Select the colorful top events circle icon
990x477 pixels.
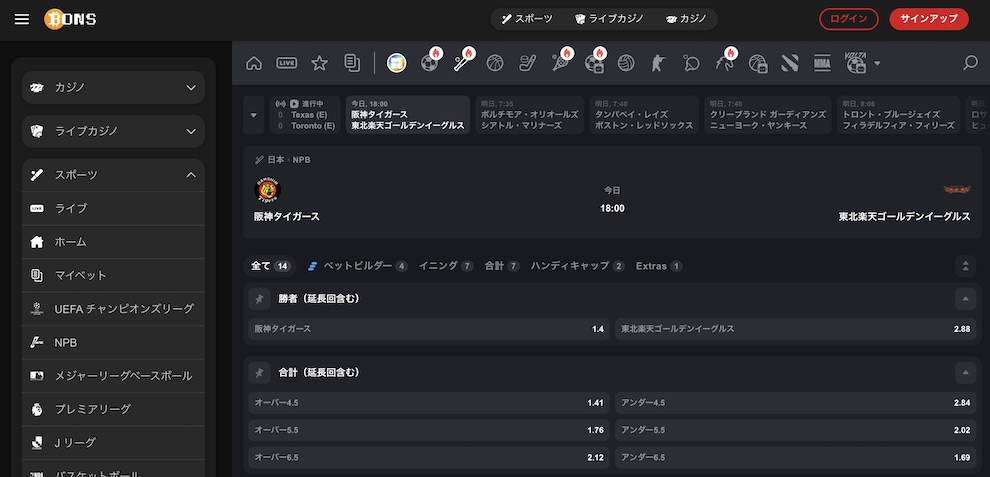click(x=397, y=63)
